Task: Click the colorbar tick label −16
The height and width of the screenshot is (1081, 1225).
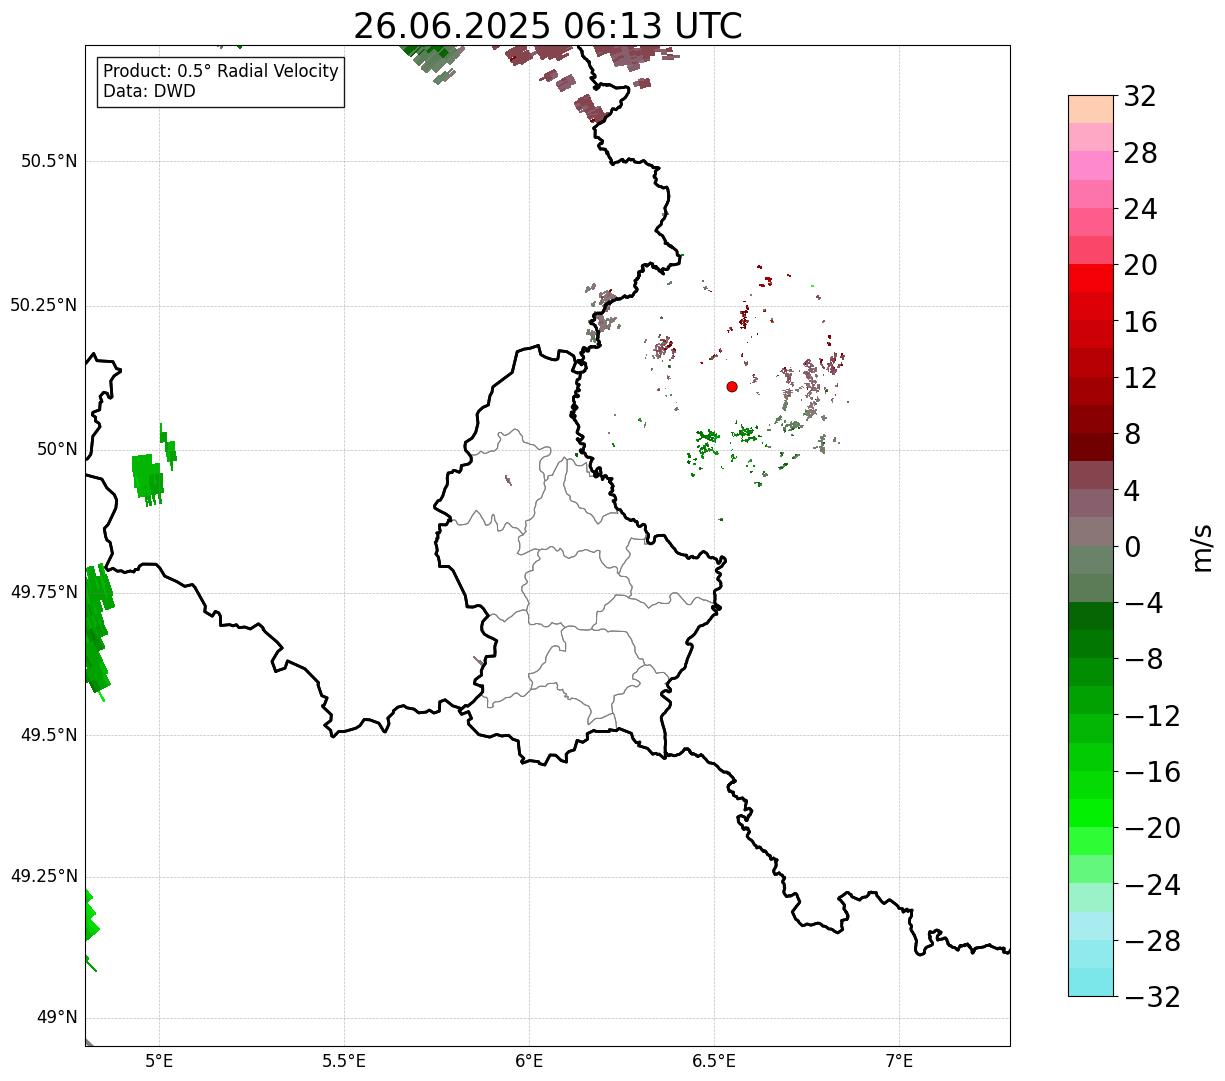Action: (x=1152, y=772)
